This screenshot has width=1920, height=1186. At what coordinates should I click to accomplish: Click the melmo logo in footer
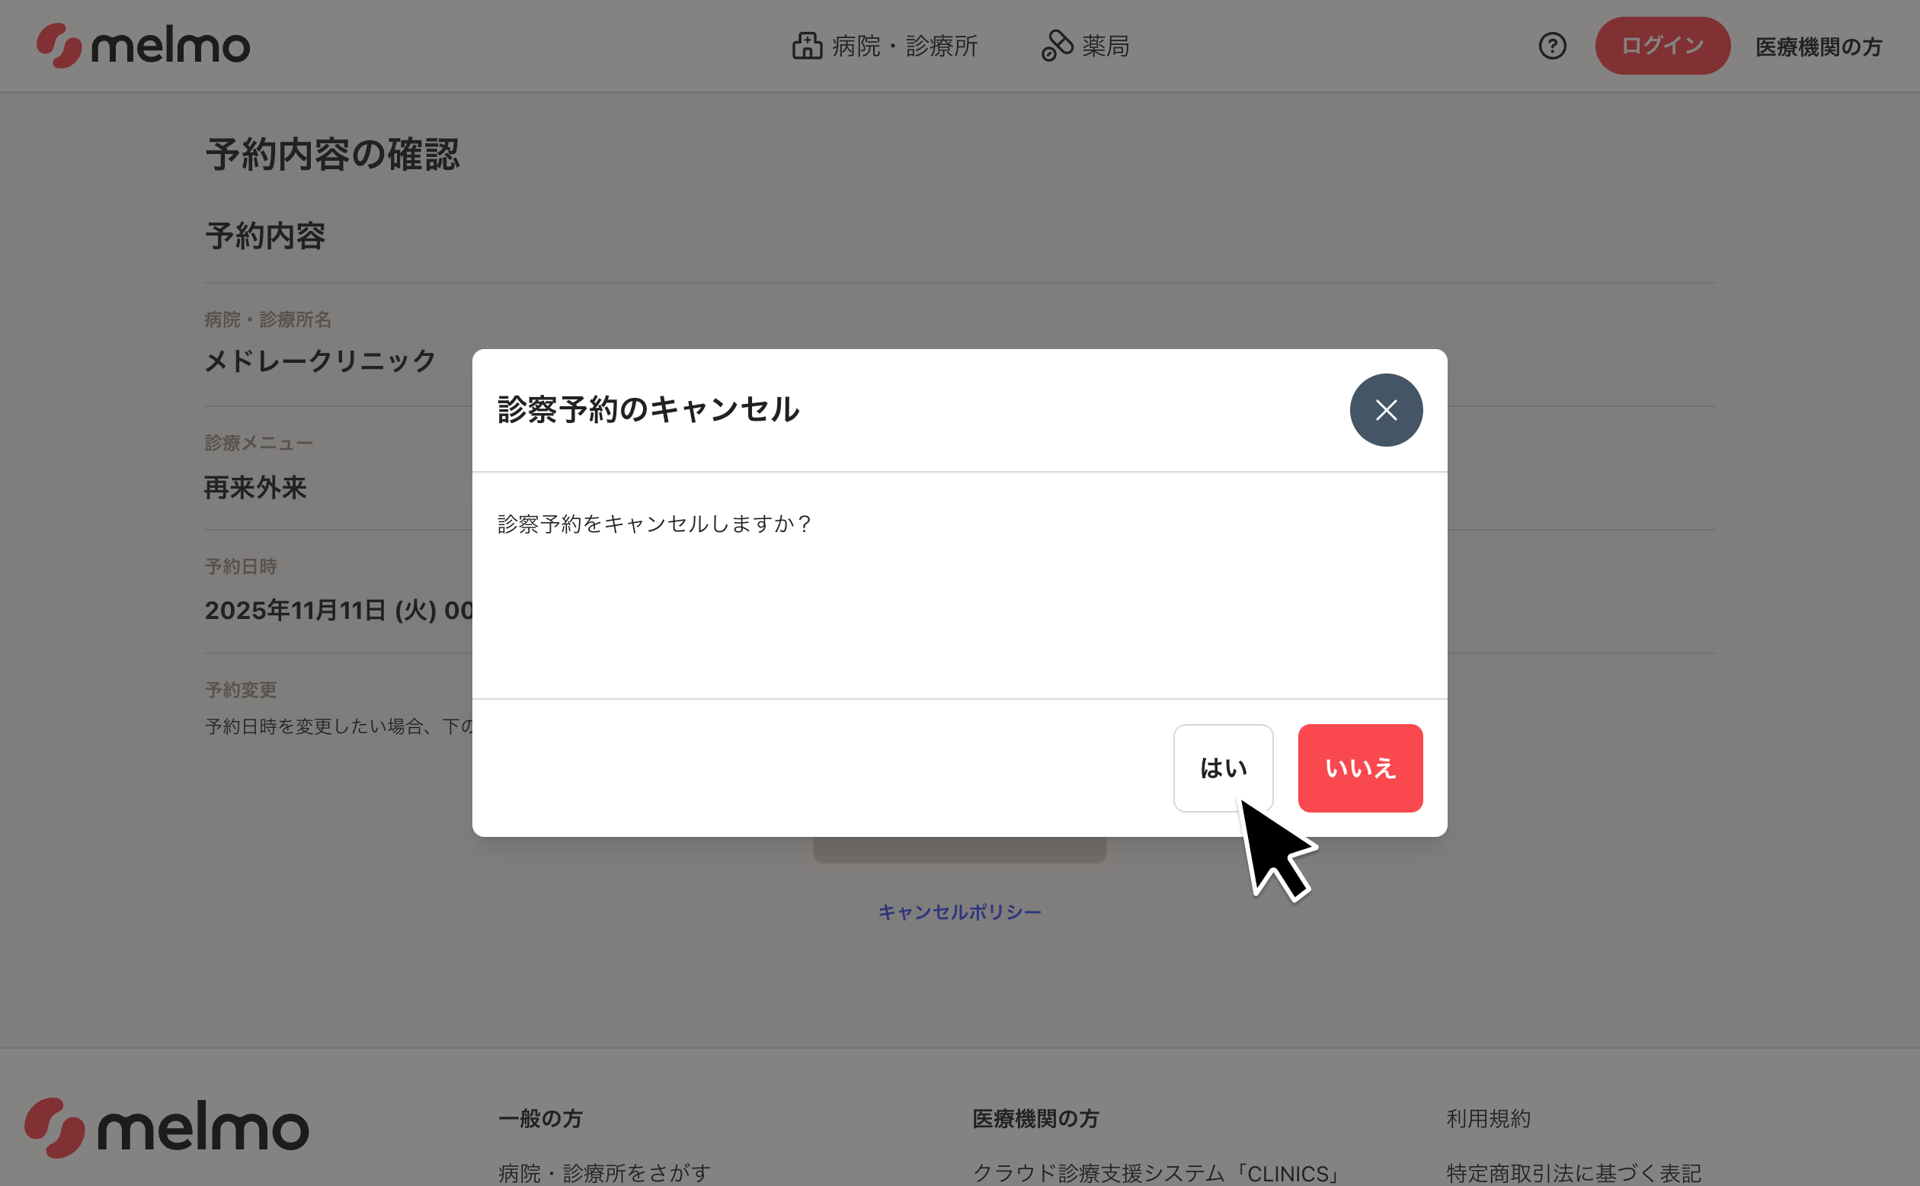click(167, 1128)
